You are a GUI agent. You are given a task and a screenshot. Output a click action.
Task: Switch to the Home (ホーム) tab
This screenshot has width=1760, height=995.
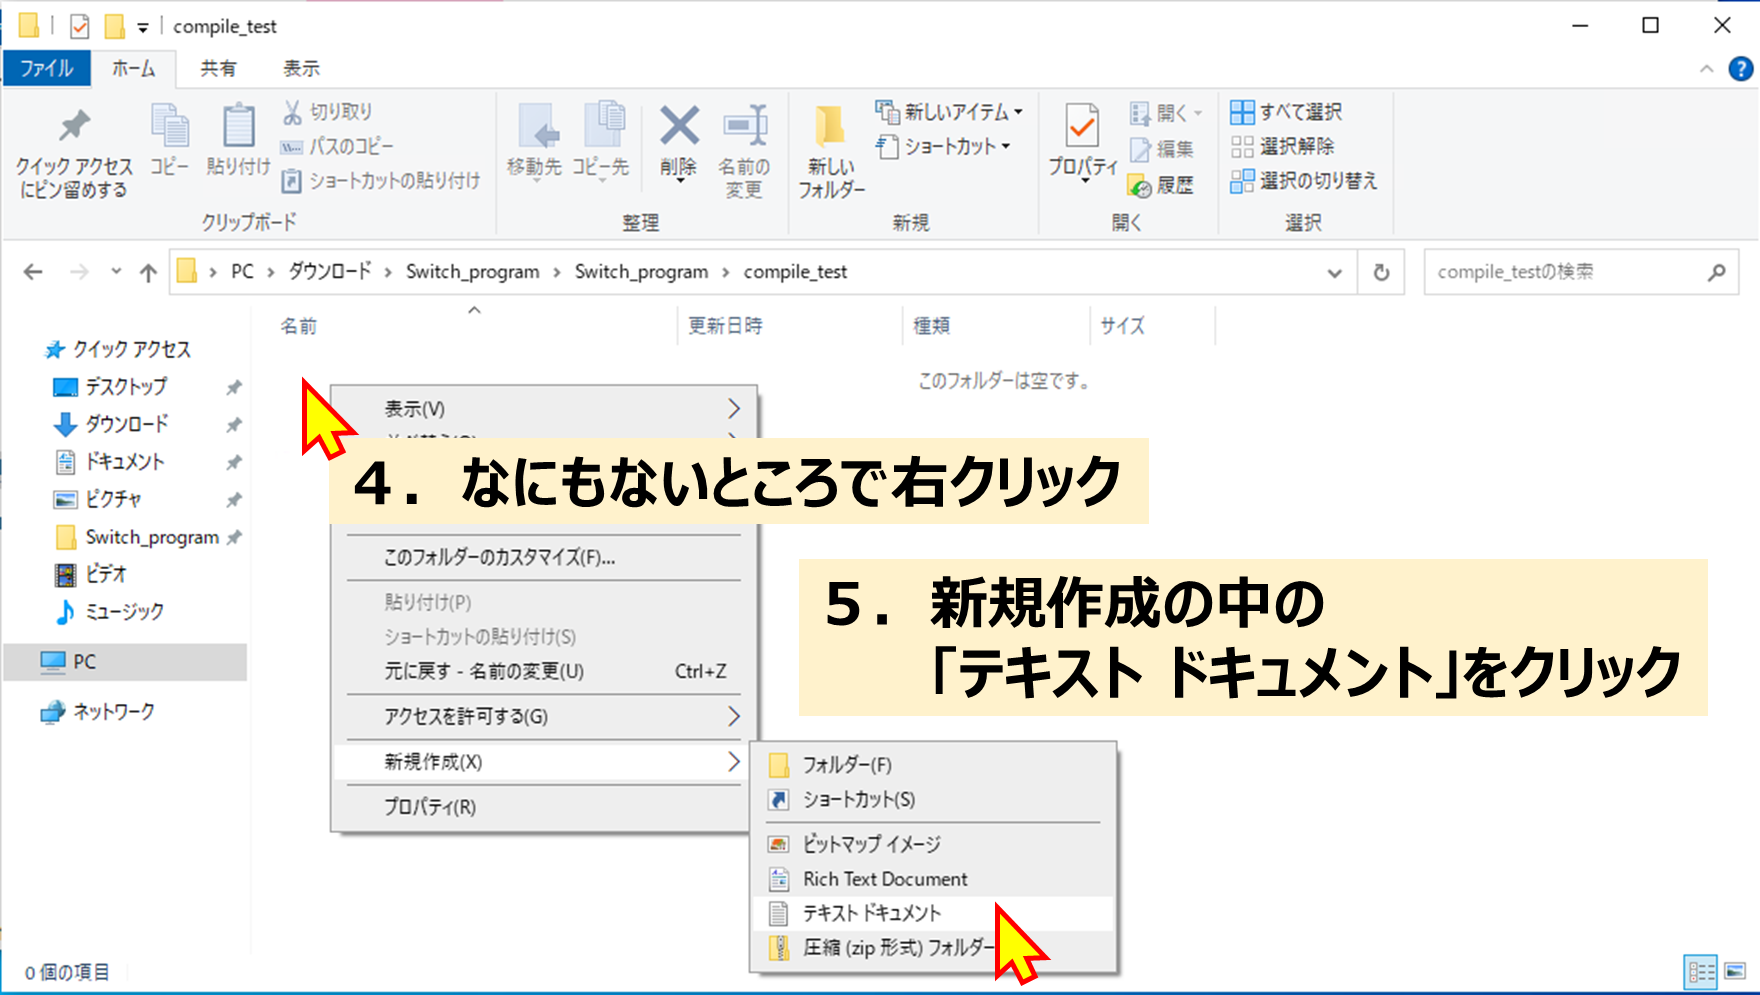pos(134,68)
